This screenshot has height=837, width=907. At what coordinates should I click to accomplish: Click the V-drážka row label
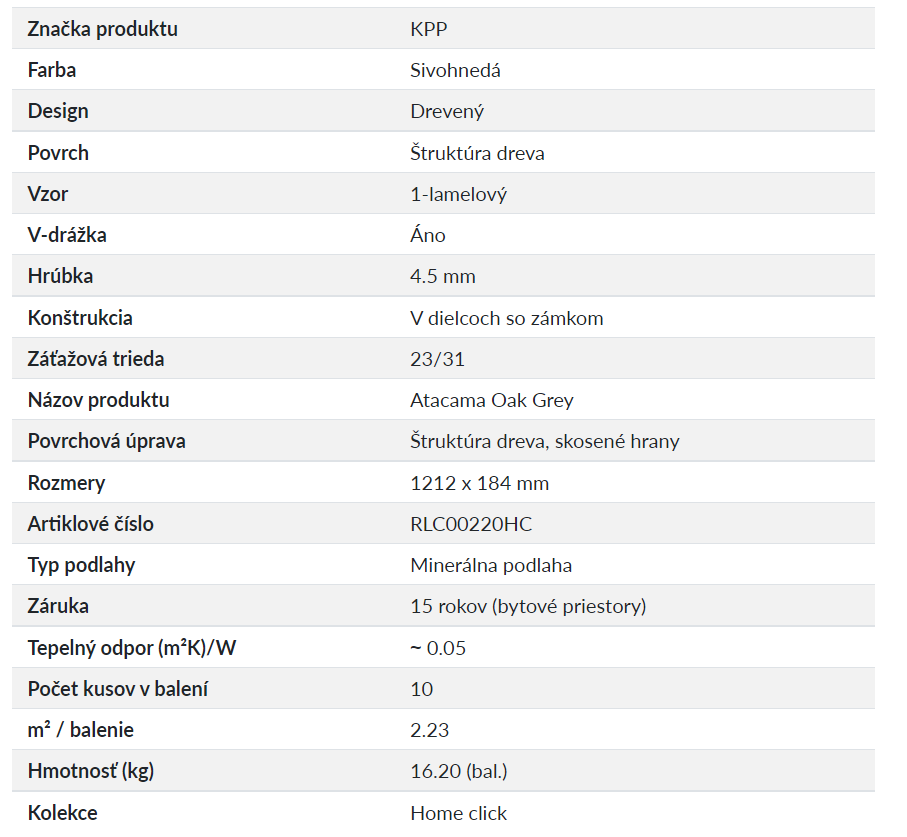67,235
